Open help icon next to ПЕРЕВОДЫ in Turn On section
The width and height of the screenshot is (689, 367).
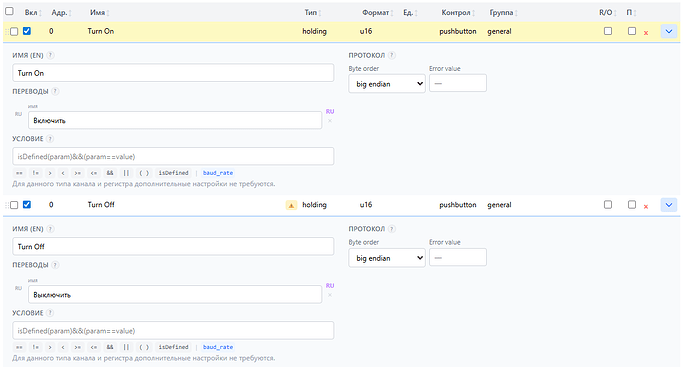tap(55, 91)
